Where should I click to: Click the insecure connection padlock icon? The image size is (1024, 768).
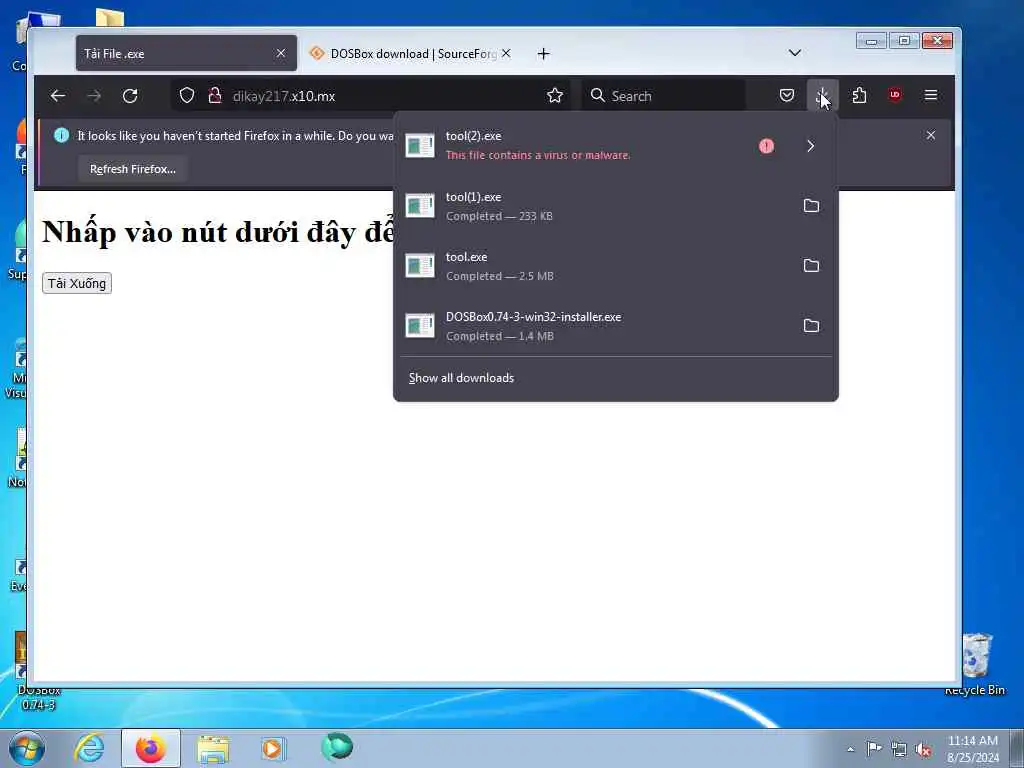[x=214, y=96]
